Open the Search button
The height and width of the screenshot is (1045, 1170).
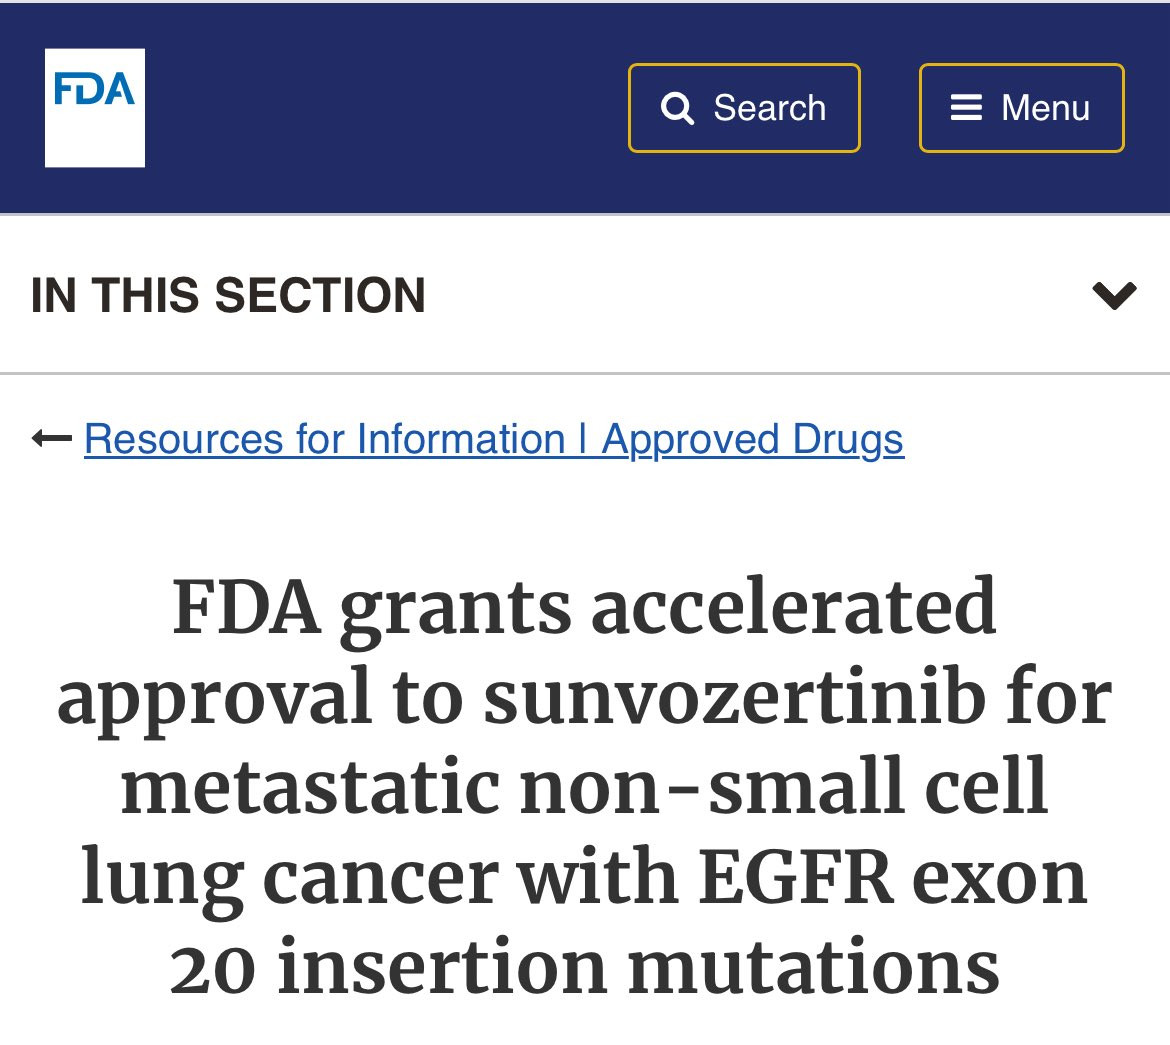tap(744, 108)
